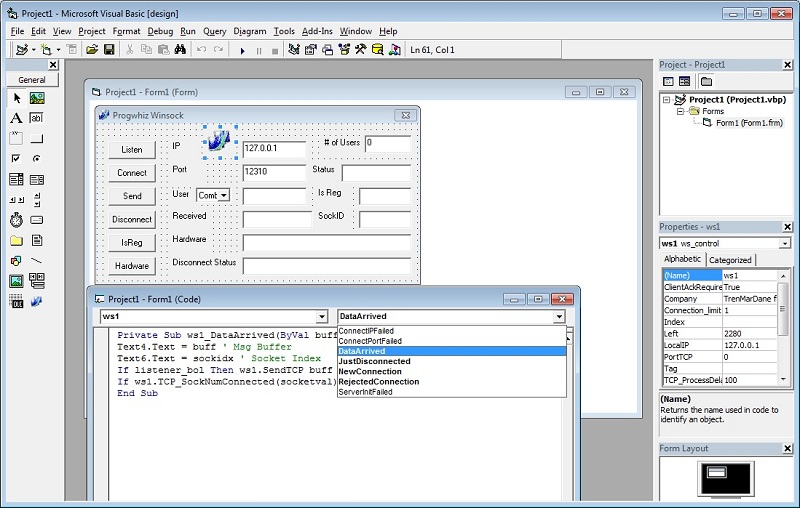Screen dimensions: 800x508
Task: Click the Find binoculars icon
Action: point(180,50)
